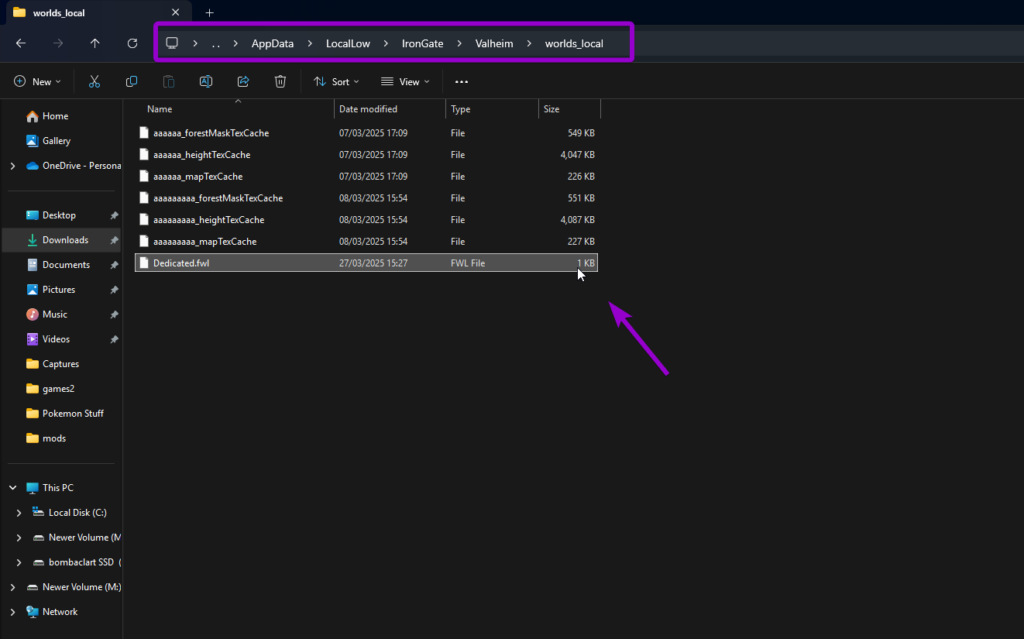Unpin Desktop using its pin icon
The height and width of the screenshot is (639, 1024).
[x=114, y=215]
